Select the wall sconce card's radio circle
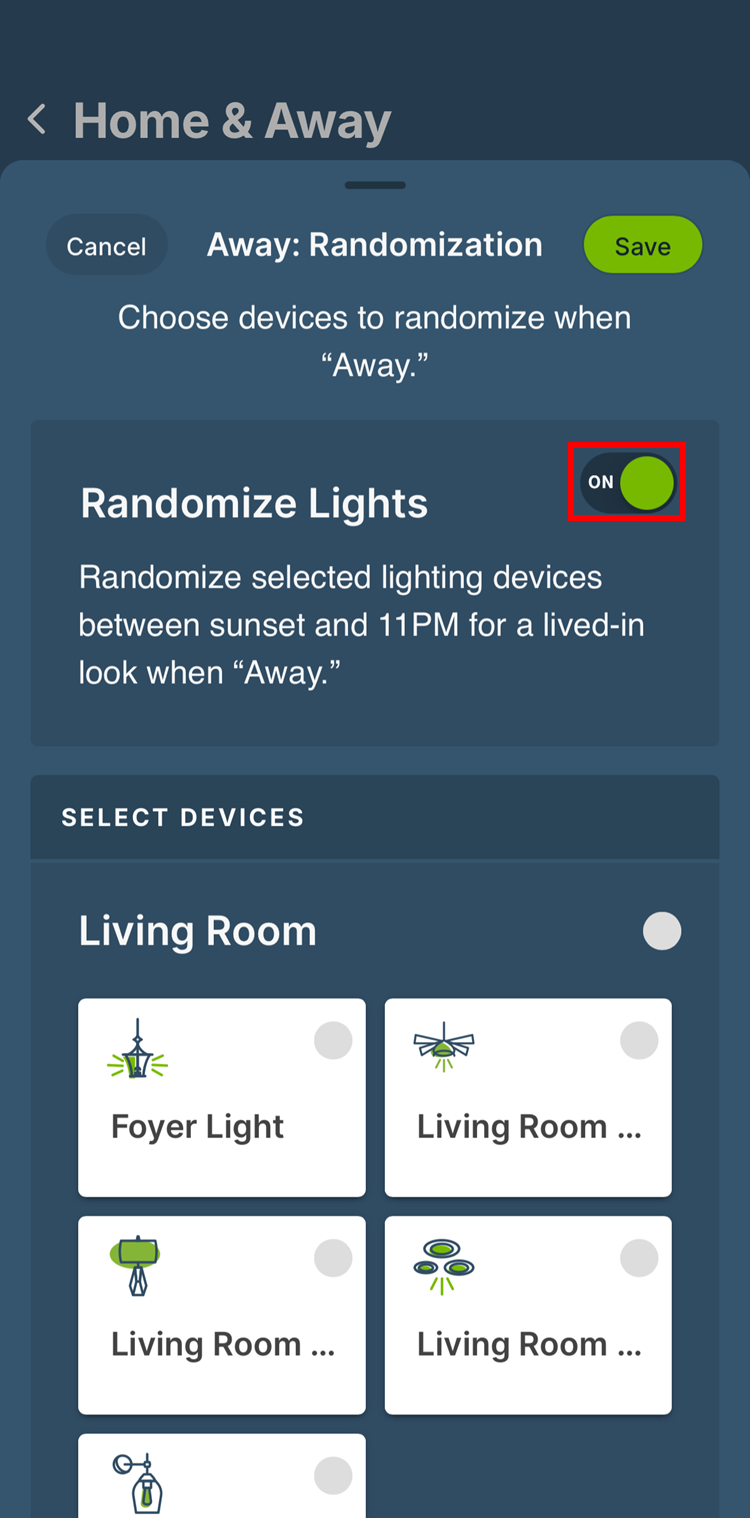This screenshot has height=1518, width=750. click(333, 1475)
